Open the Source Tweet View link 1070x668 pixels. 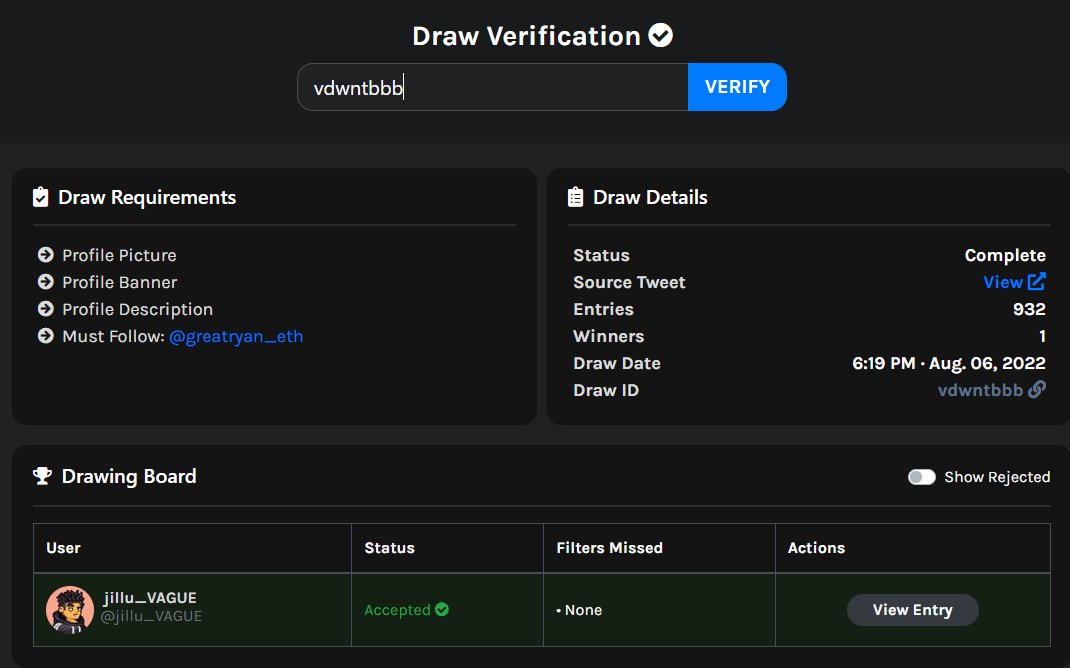click(x=1000, y=282)
